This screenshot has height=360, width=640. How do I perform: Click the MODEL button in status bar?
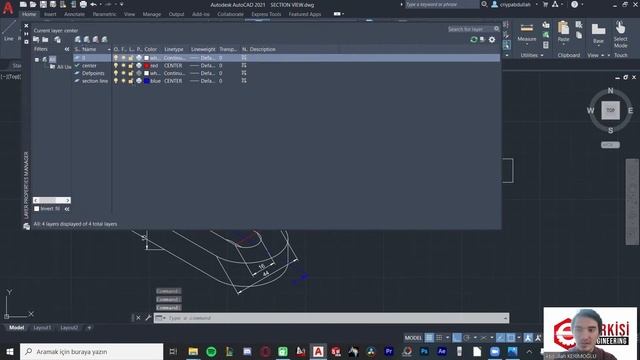[413, 338]
